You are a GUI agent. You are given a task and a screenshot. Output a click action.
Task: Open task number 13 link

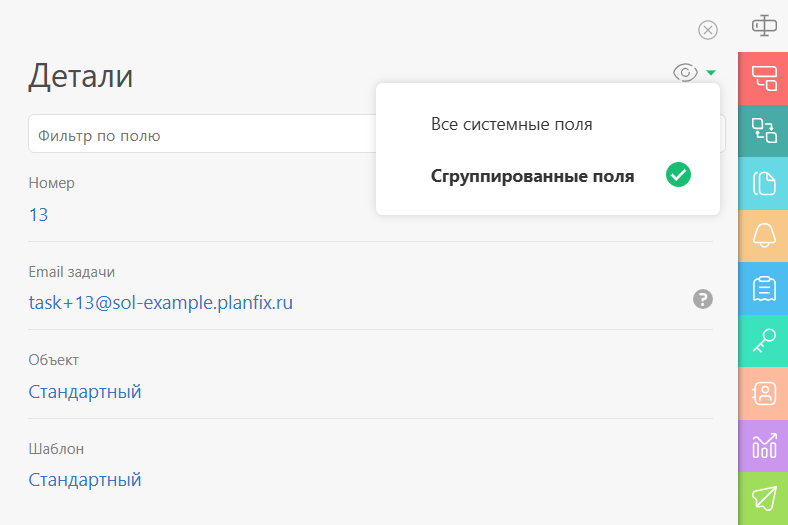coord(38,215)
